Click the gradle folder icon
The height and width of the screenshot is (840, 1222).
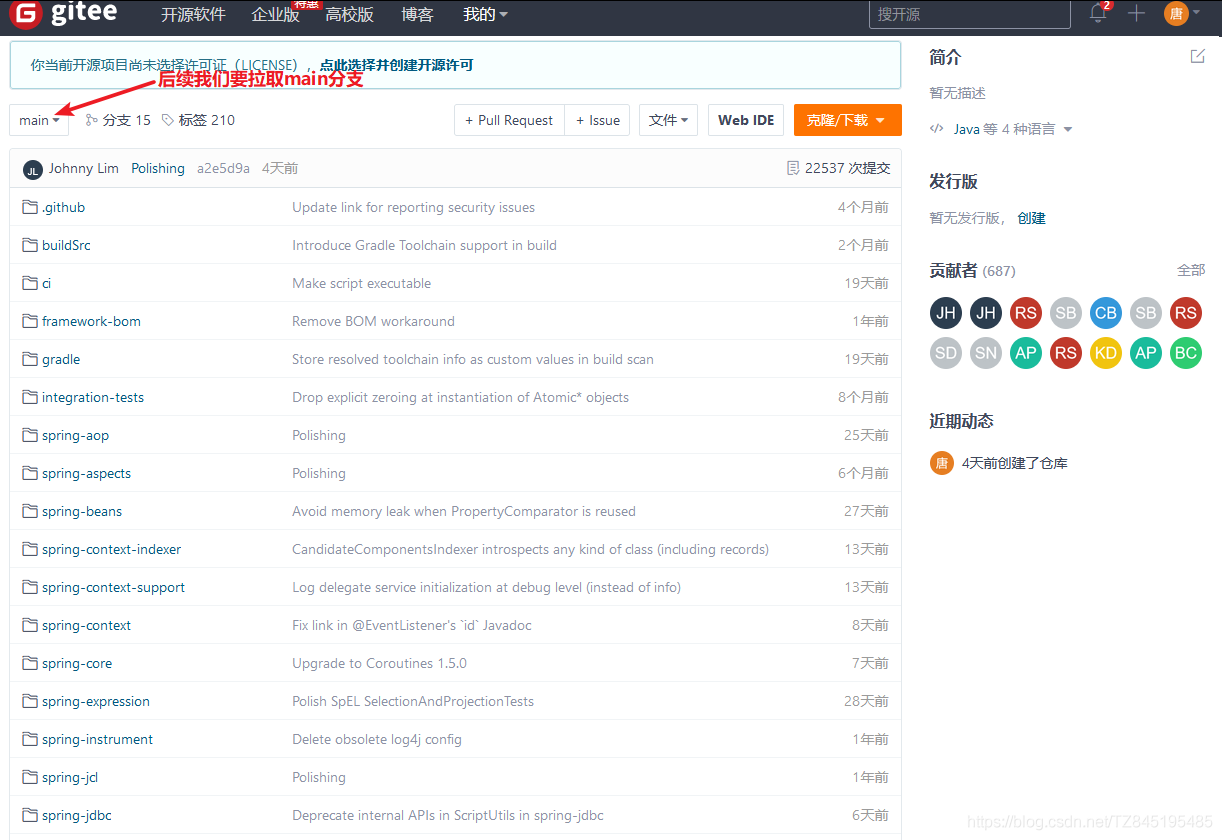(30, 359)
